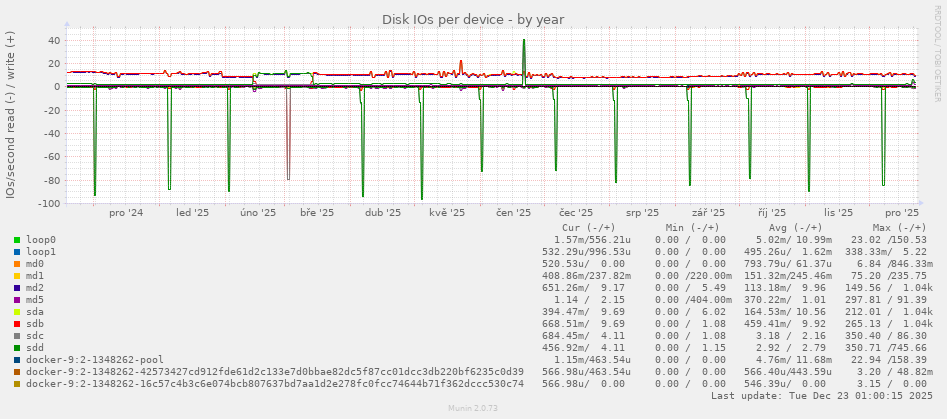Click the sdc gray legend swatch
This screenshot has width=947, height=419.
[x=17, y=336]
